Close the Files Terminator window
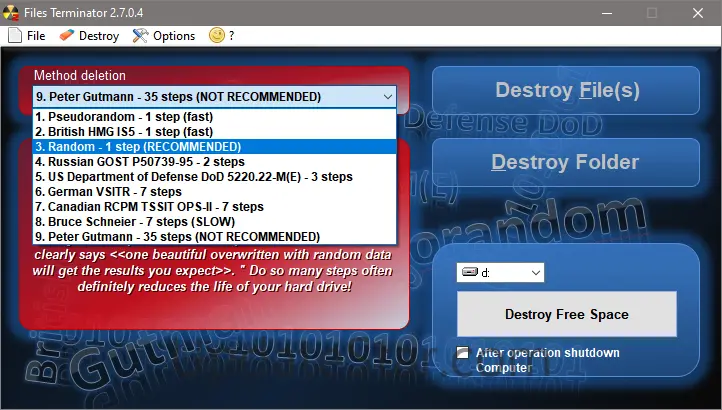This screenshot has width=722, height=410. coord(698,13)
